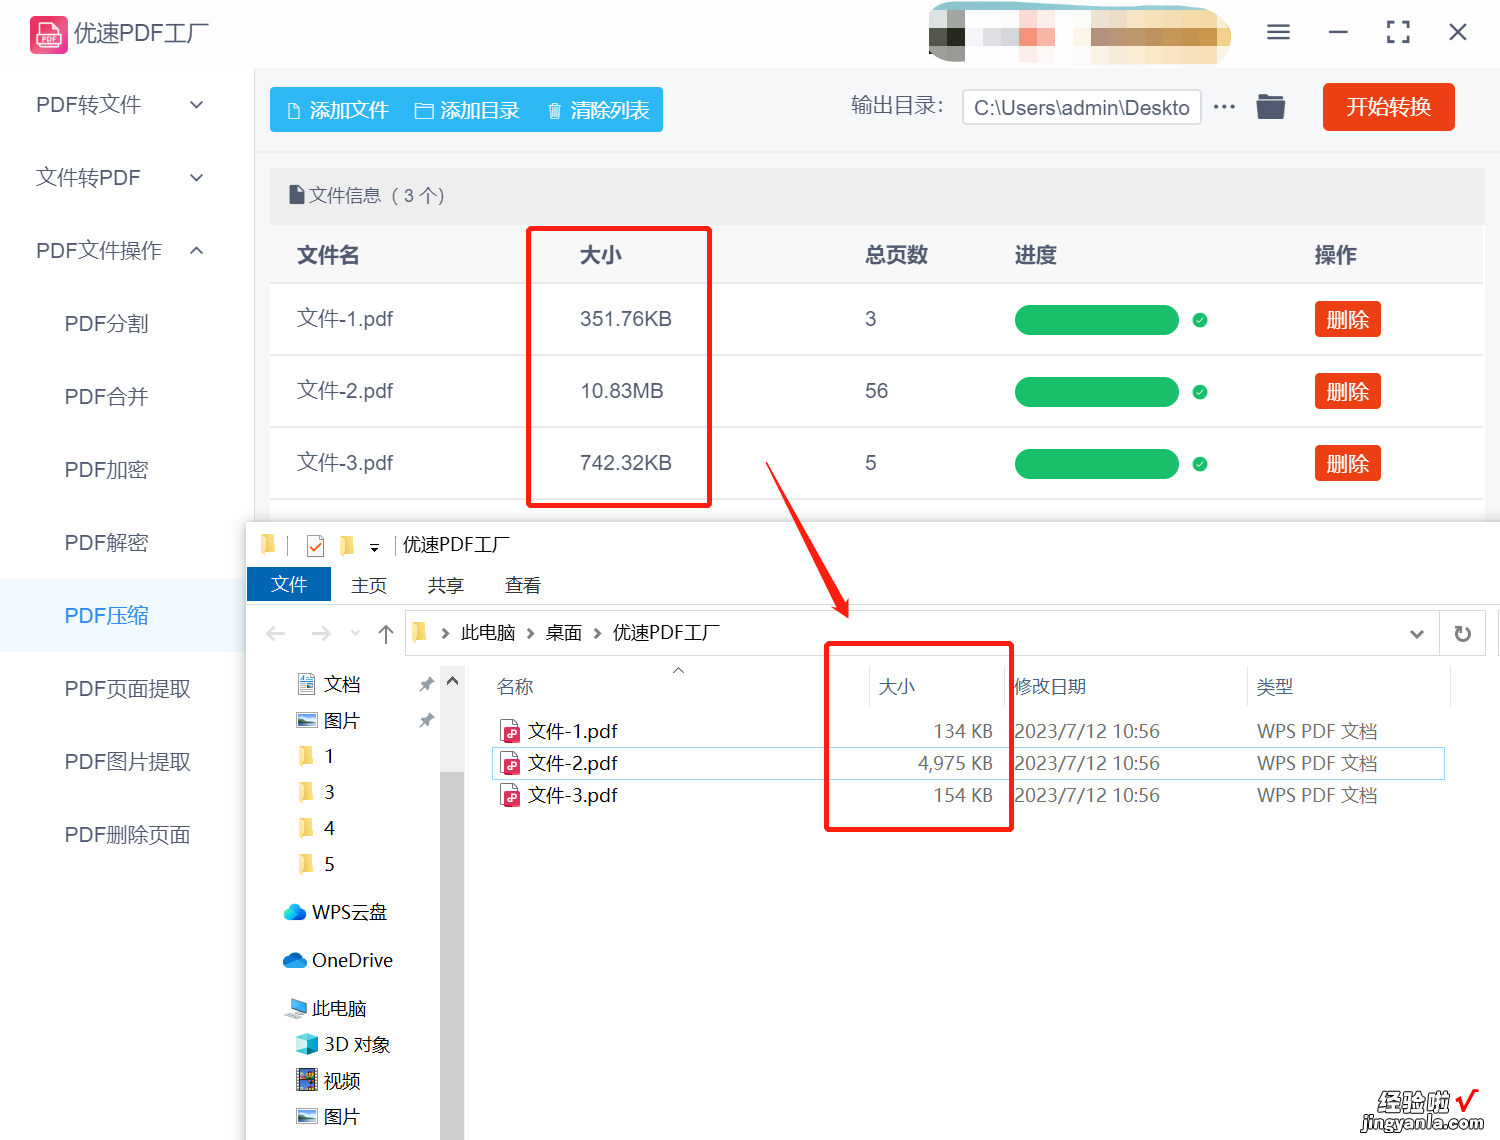Click the 开始转换 button

(1388, 107)
